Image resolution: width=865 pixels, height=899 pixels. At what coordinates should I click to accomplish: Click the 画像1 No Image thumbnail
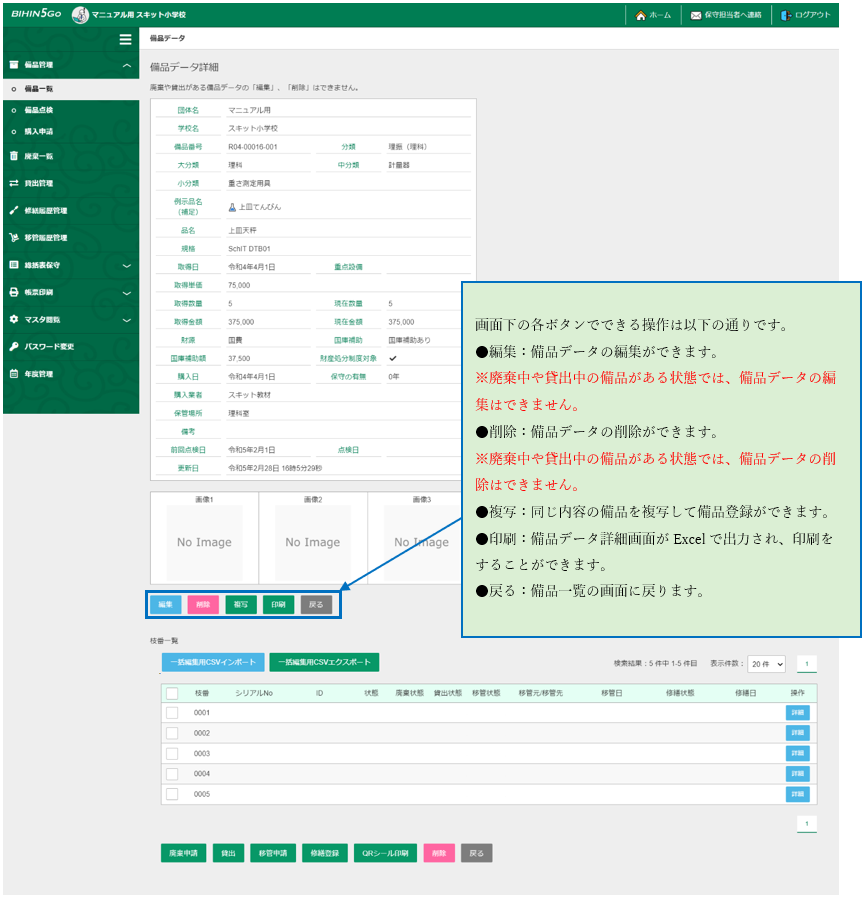204,541
